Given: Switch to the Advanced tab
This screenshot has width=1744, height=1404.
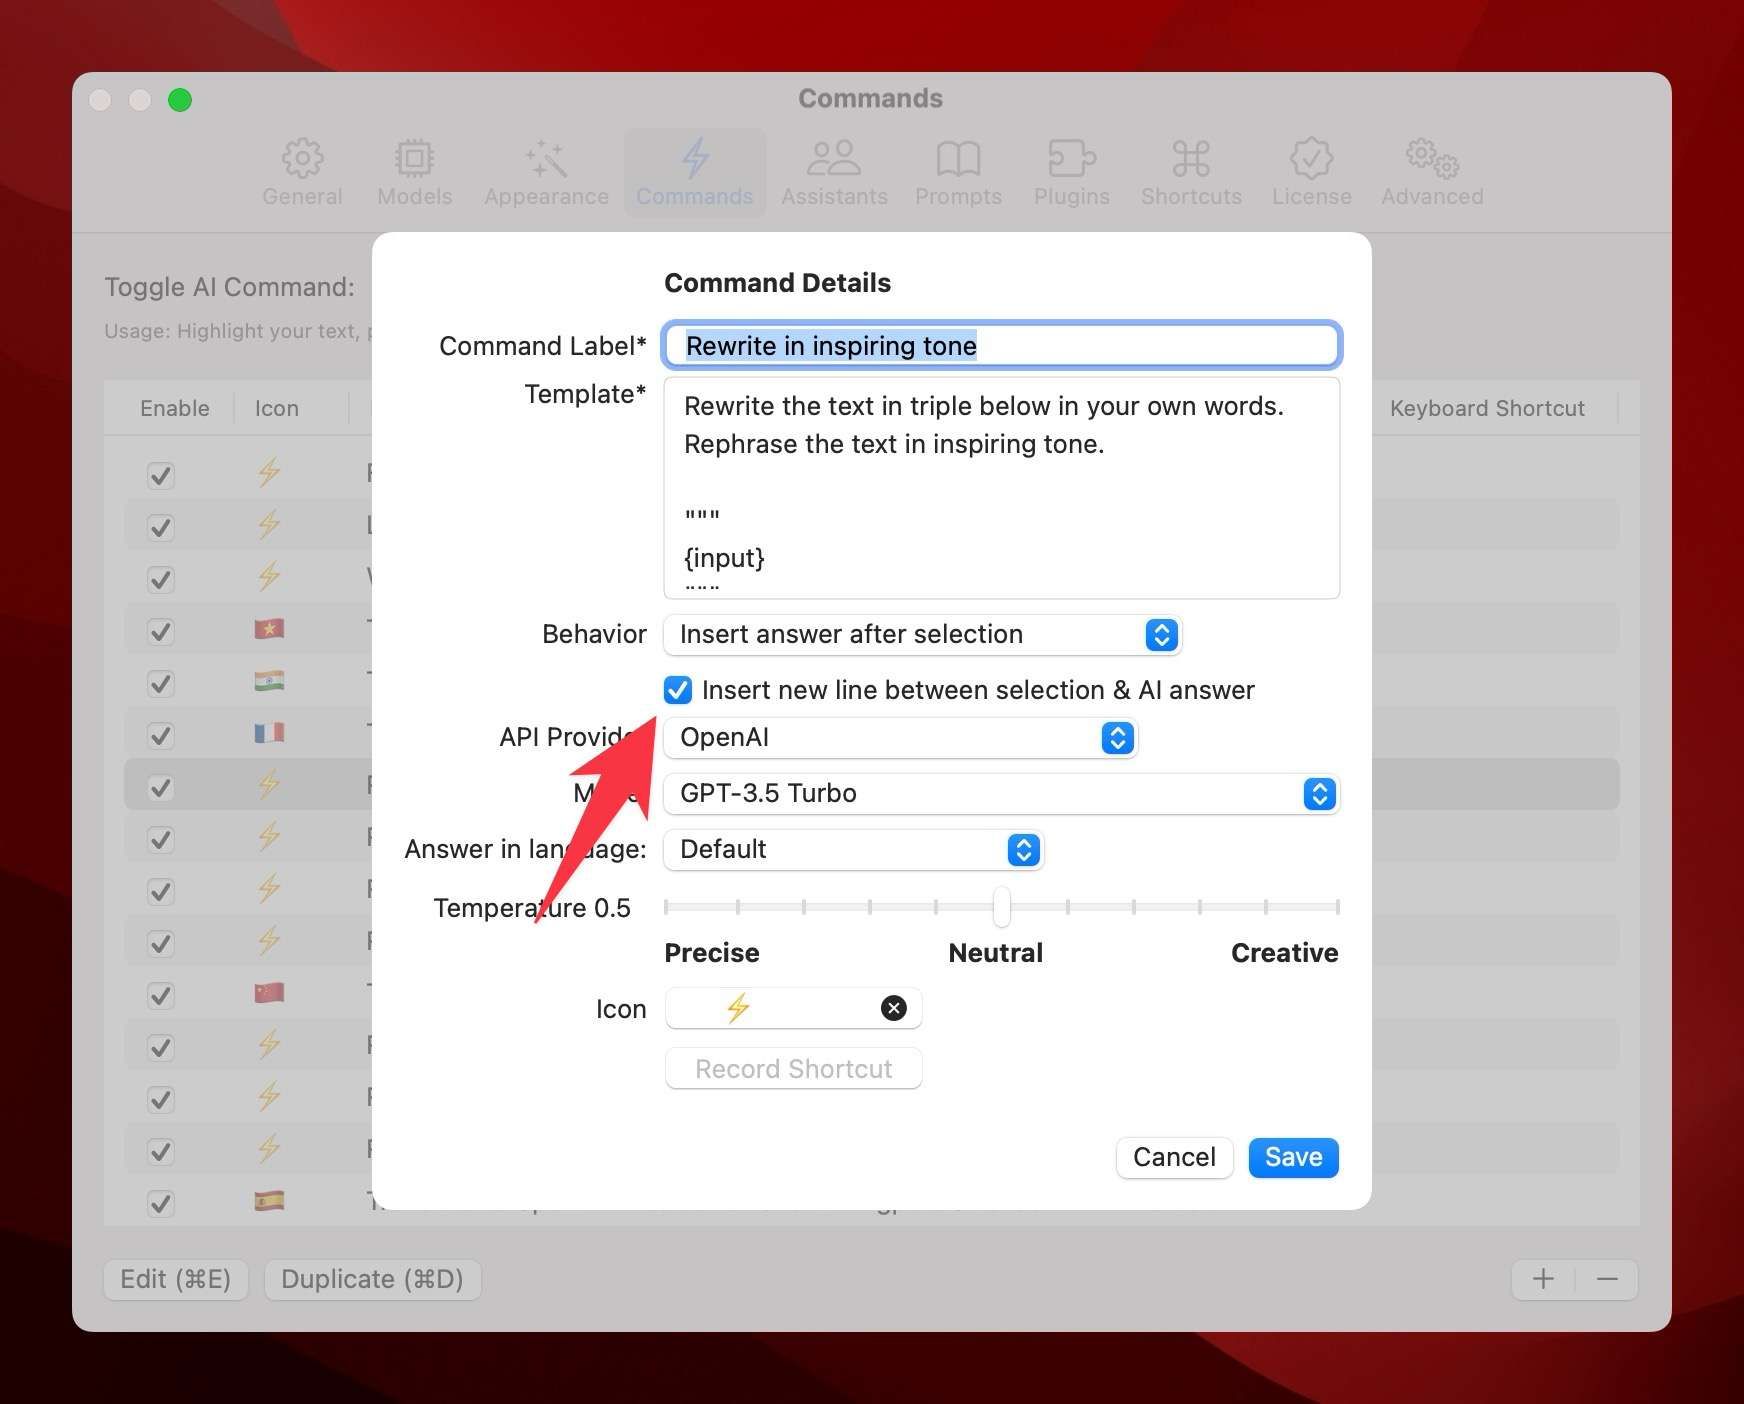Looking at the screenshot, I should click(1432, 172).
